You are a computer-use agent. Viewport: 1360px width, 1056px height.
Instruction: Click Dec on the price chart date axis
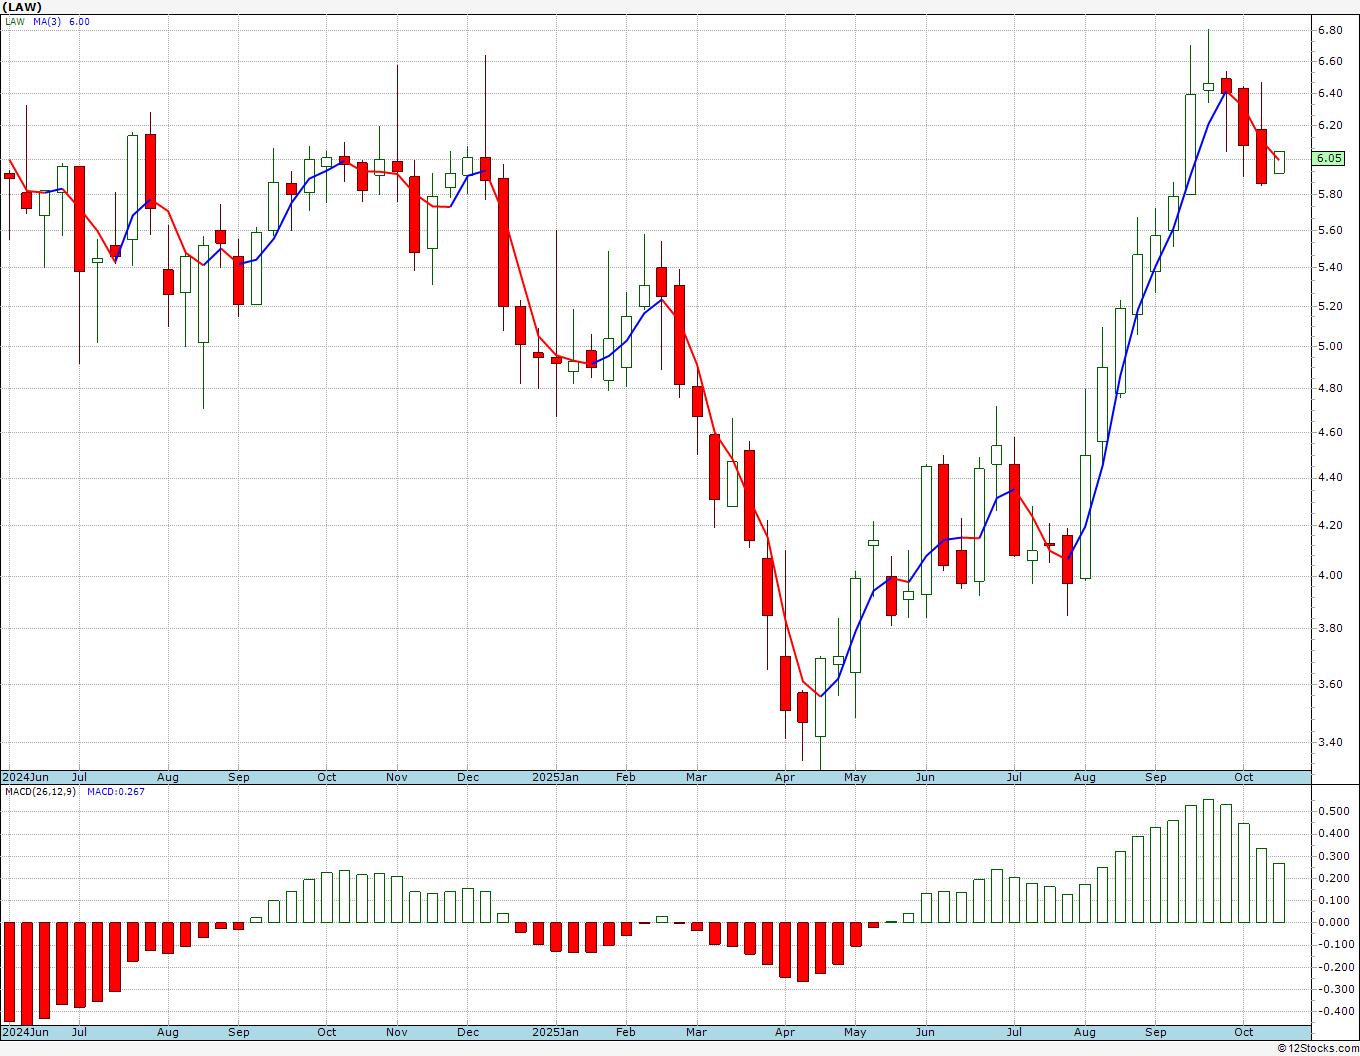pyautogui.click(x=468, y=777)
